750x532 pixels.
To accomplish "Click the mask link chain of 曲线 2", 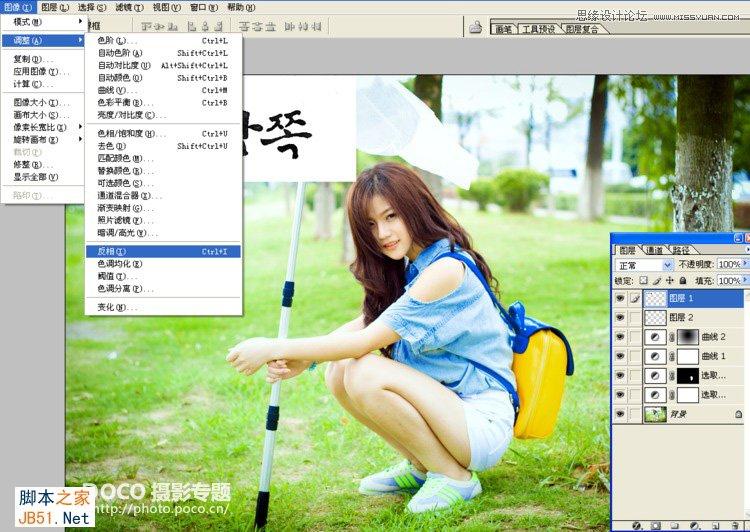I will 672,337.
